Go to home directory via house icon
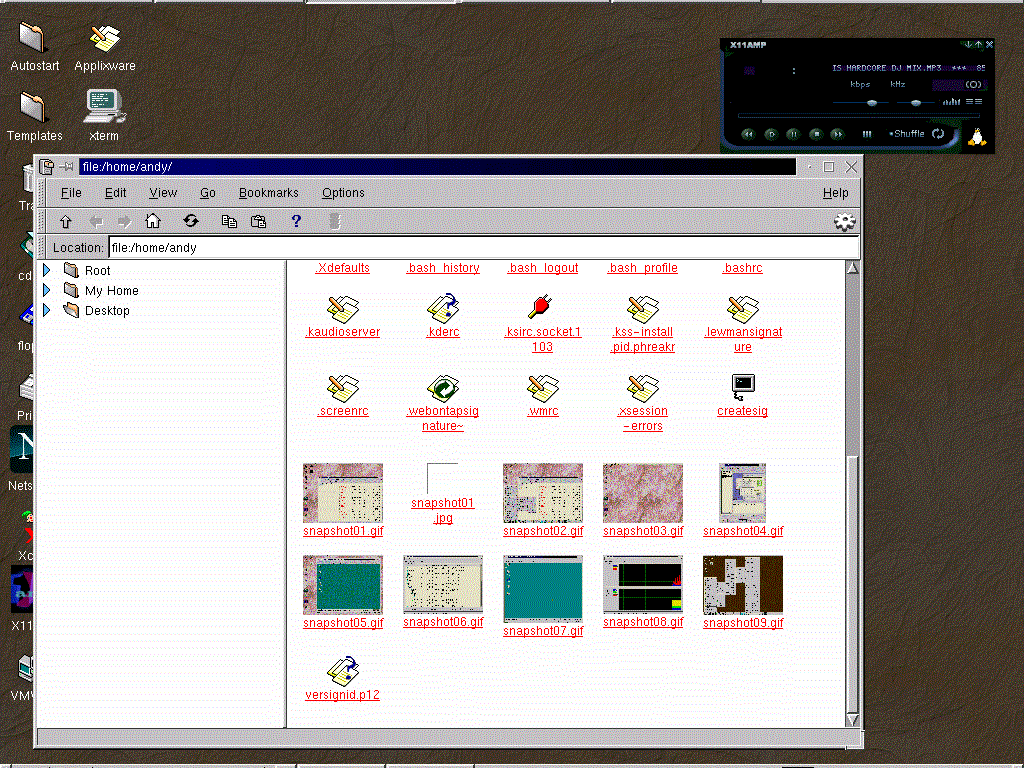Image resolution: width=1024 pixels, height=768 pixels. point(153,221)
